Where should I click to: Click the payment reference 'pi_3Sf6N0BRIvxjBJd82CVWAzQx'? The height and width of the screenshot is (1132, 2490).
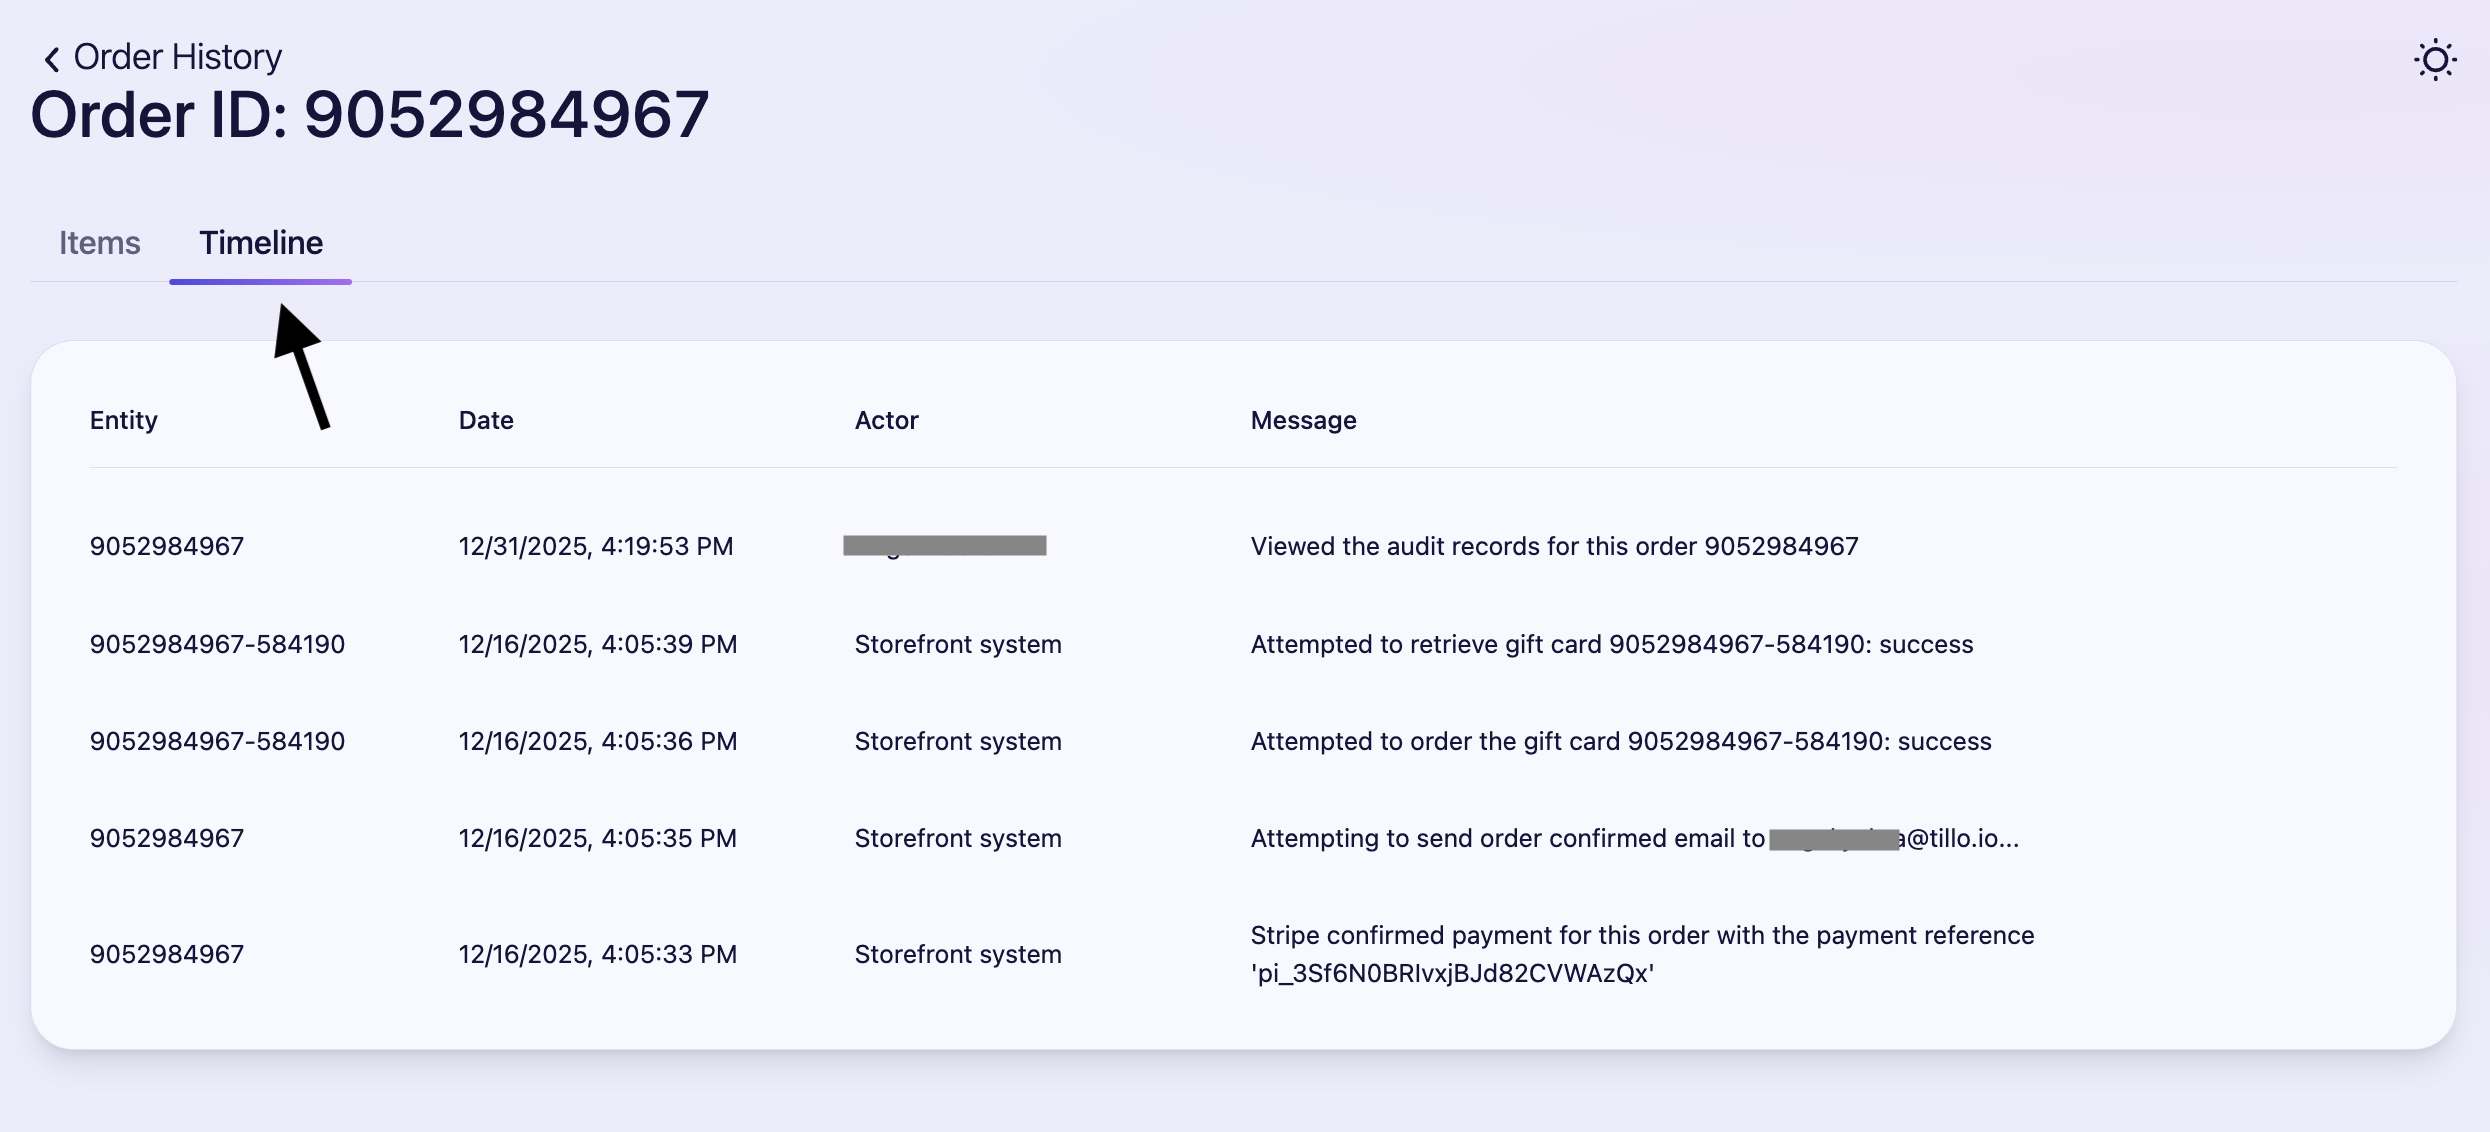click(1451, 972)
